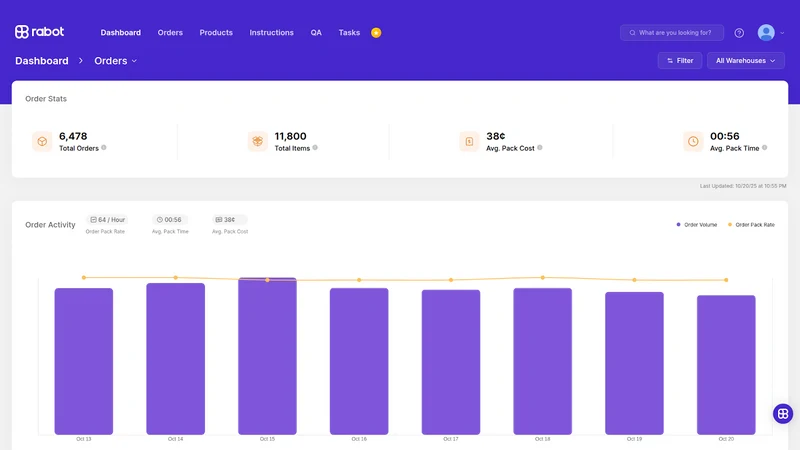Open the Instructions tab
800x450 pixels.
pos(271,33)
